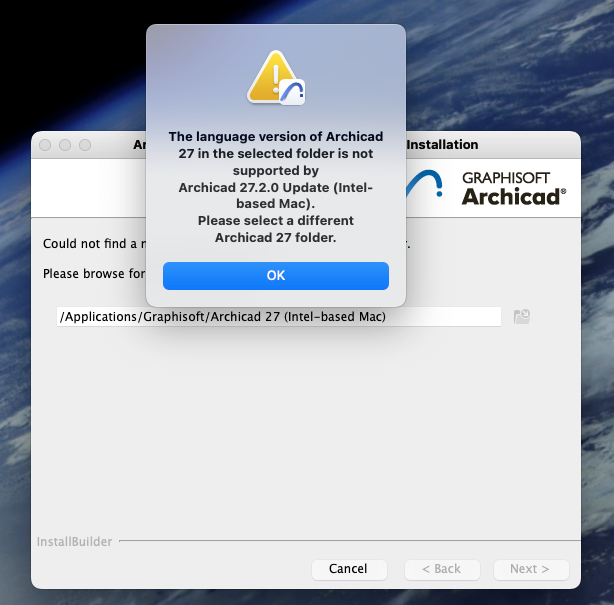Open the folder browse icon beside path

coord(522,316)
